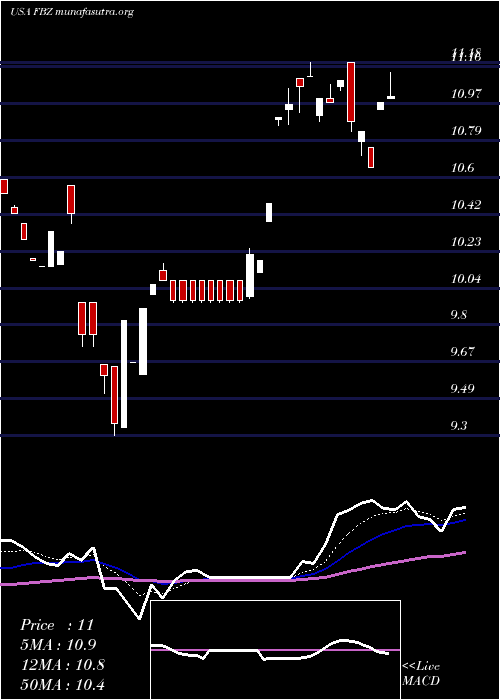The height and width of the screenshot is (700, 500).
Task: Click the USA FBZ munafasutra.org title text
Action: tap(72, 12)
